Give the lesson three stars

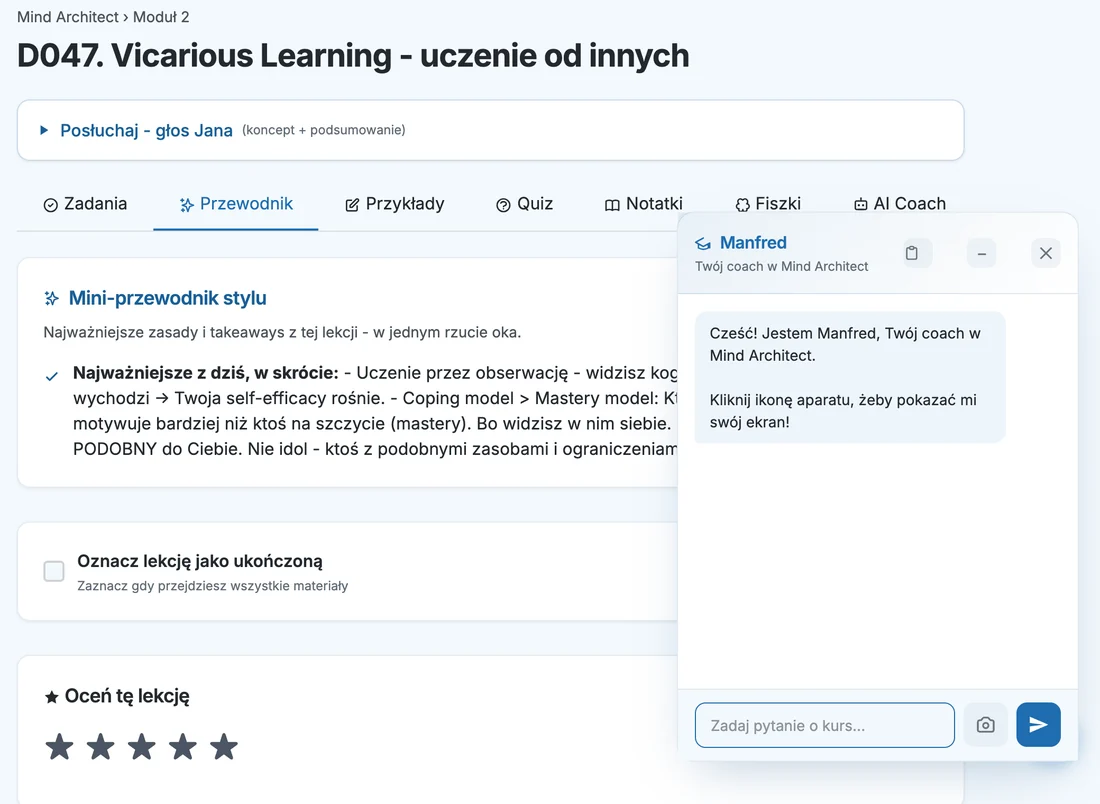pos(142,746)
